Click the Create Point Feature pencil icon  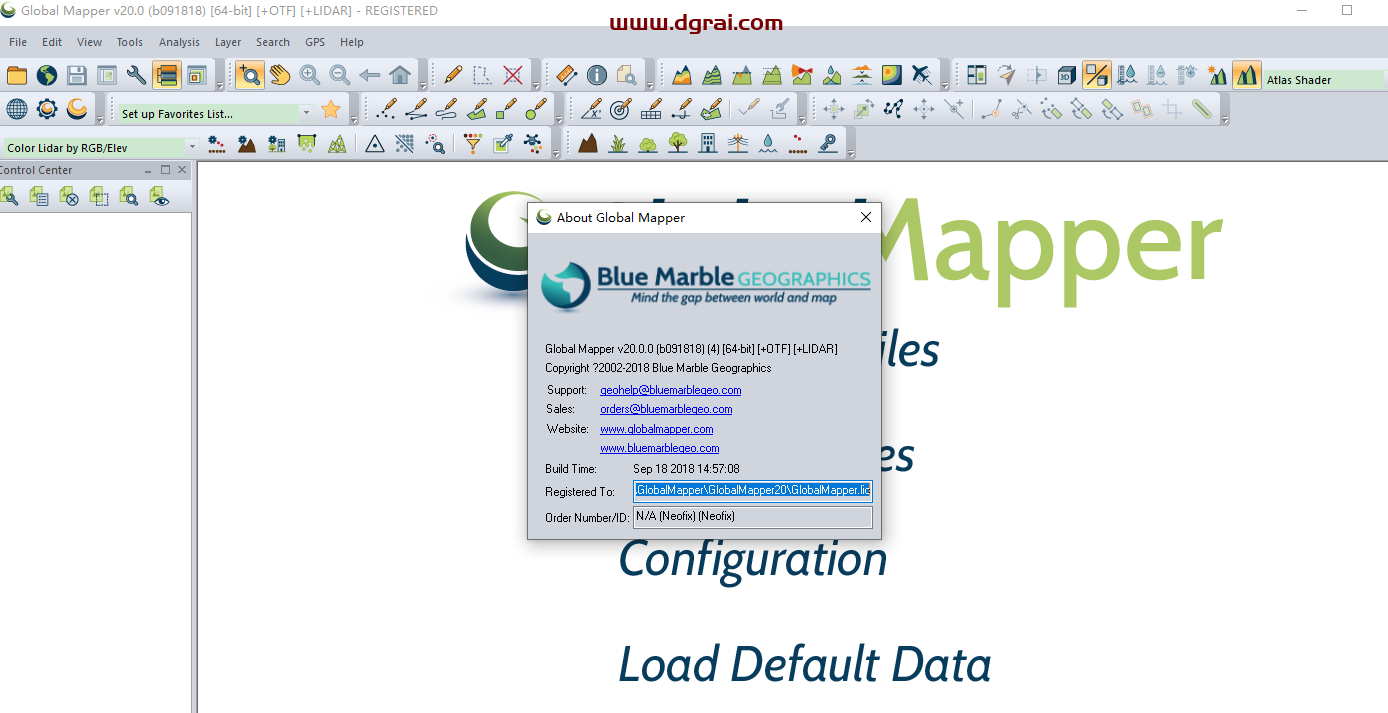click(387, 109)
